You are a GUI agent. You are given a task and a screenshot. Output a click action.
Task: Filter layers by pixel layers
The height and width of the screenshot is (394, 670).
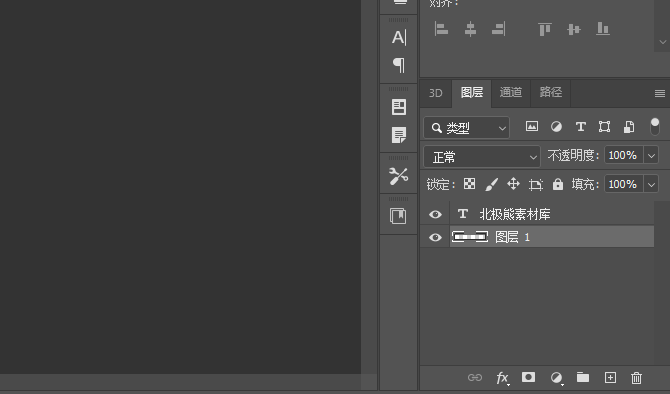click(532, 126)
